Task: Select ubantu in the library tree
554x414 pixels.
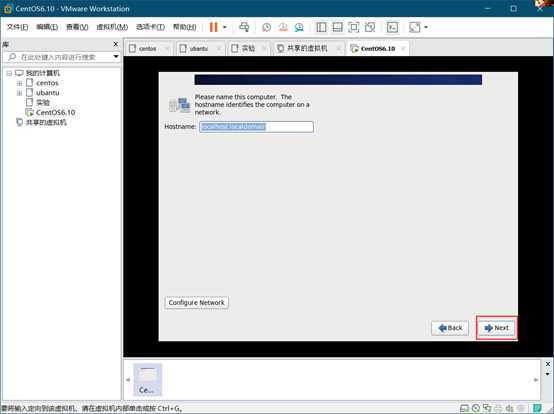Action: pyautogui.click(x=47, y=93)
